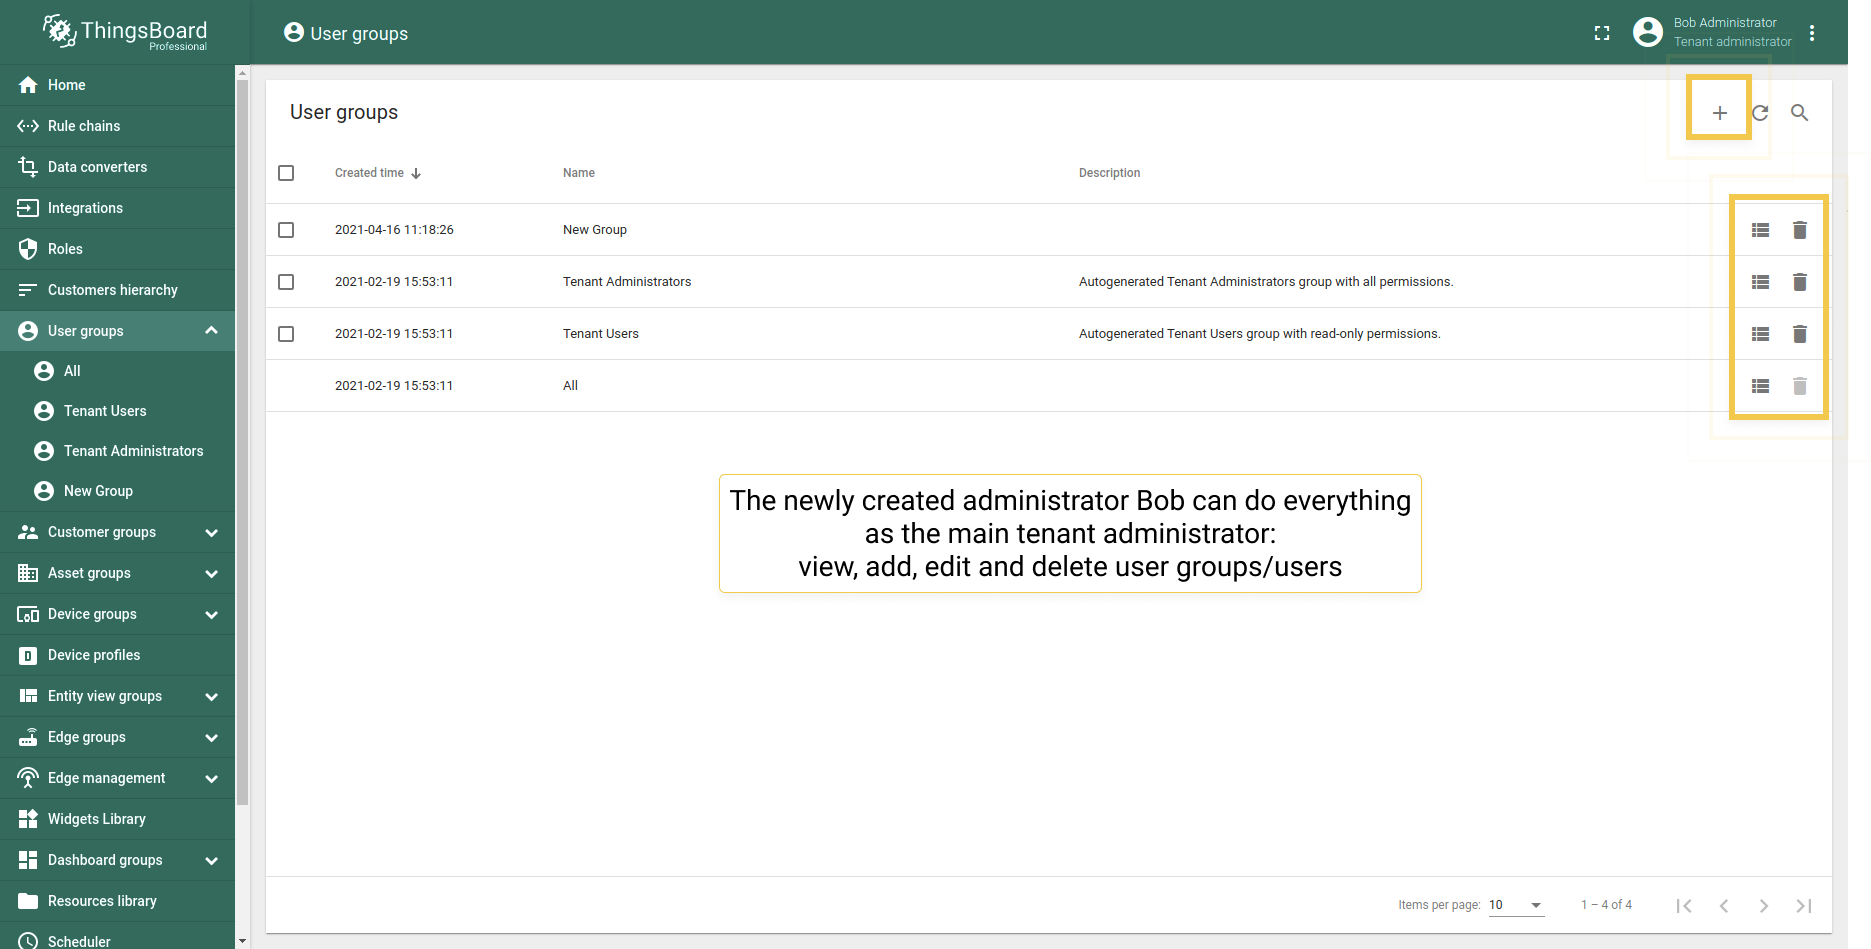Screen dimensions: 1871x949
Task: Delete the Tenant Users group
Action: point(1800,334)
